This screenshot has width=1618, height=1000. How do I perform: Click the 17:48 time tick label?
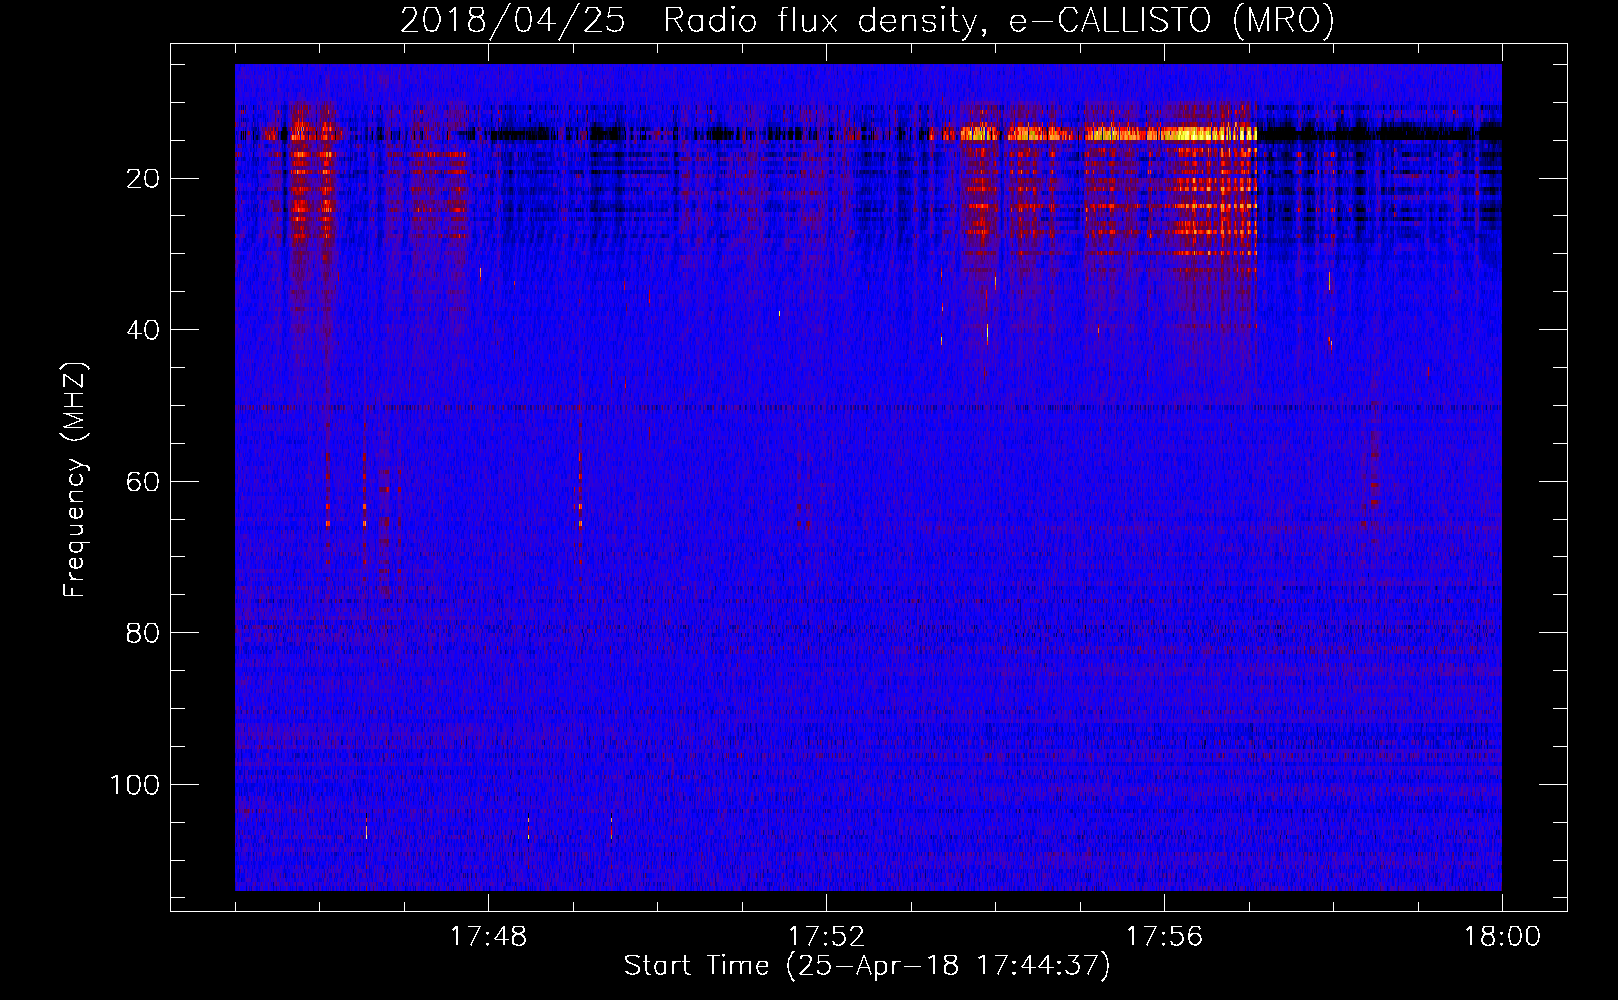tap(488, 937)
